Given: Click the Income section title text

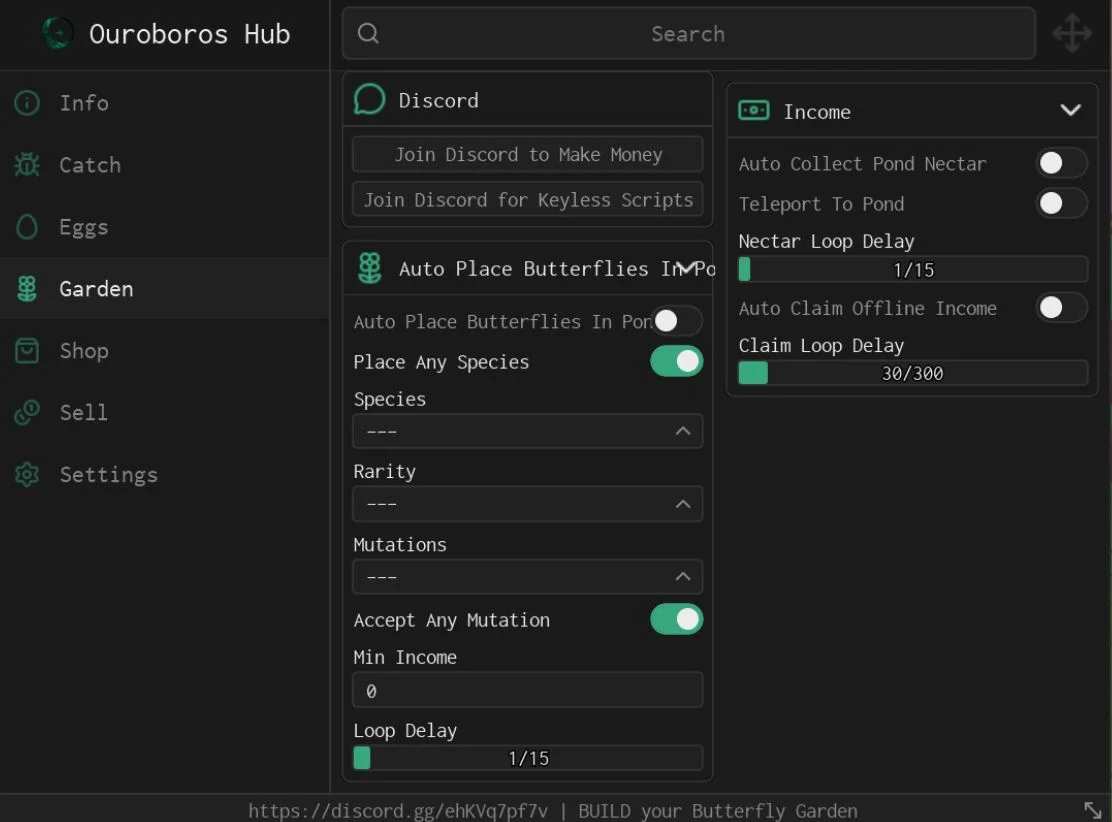Looking at the screenshot, I should point(817,111).
